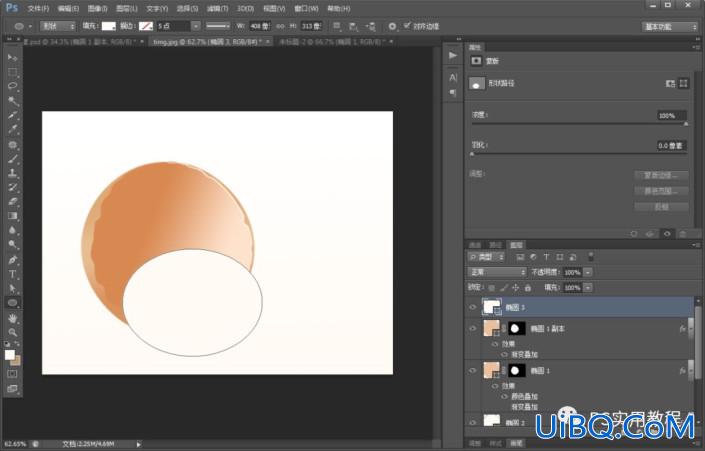Open the layer opacity dropdown arrow
705x451 pixels.
tap(588, 272)
